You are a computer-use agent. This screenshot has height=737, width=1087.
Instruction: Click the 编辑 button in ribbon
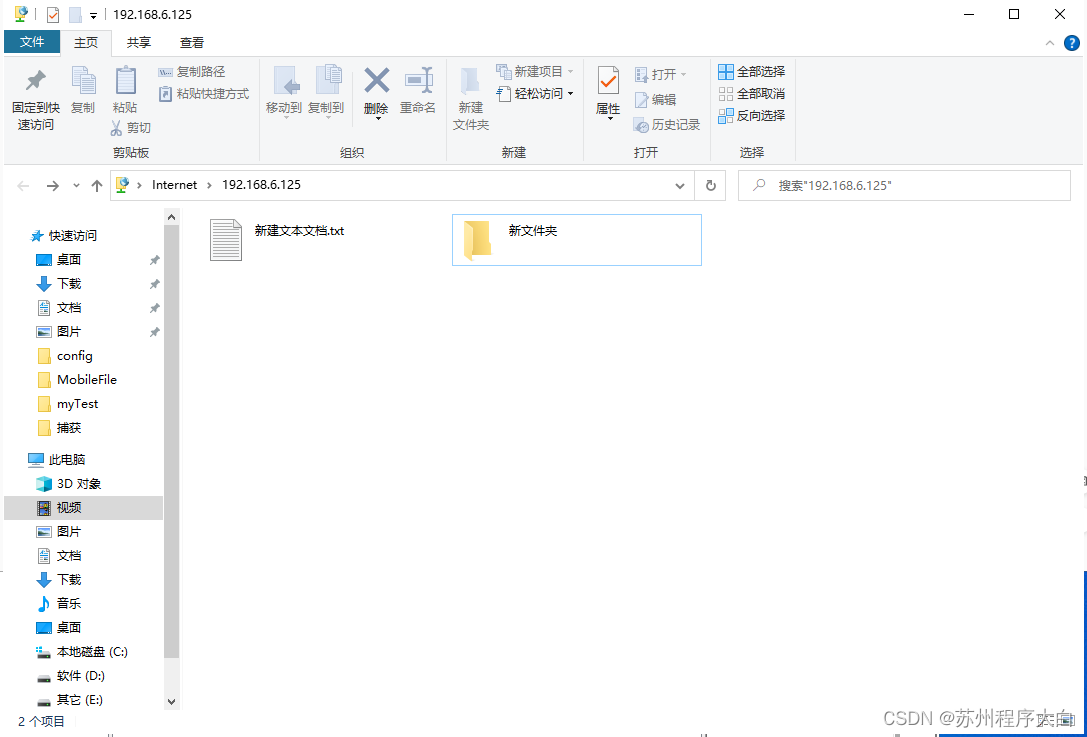click(x=655, y=100)
